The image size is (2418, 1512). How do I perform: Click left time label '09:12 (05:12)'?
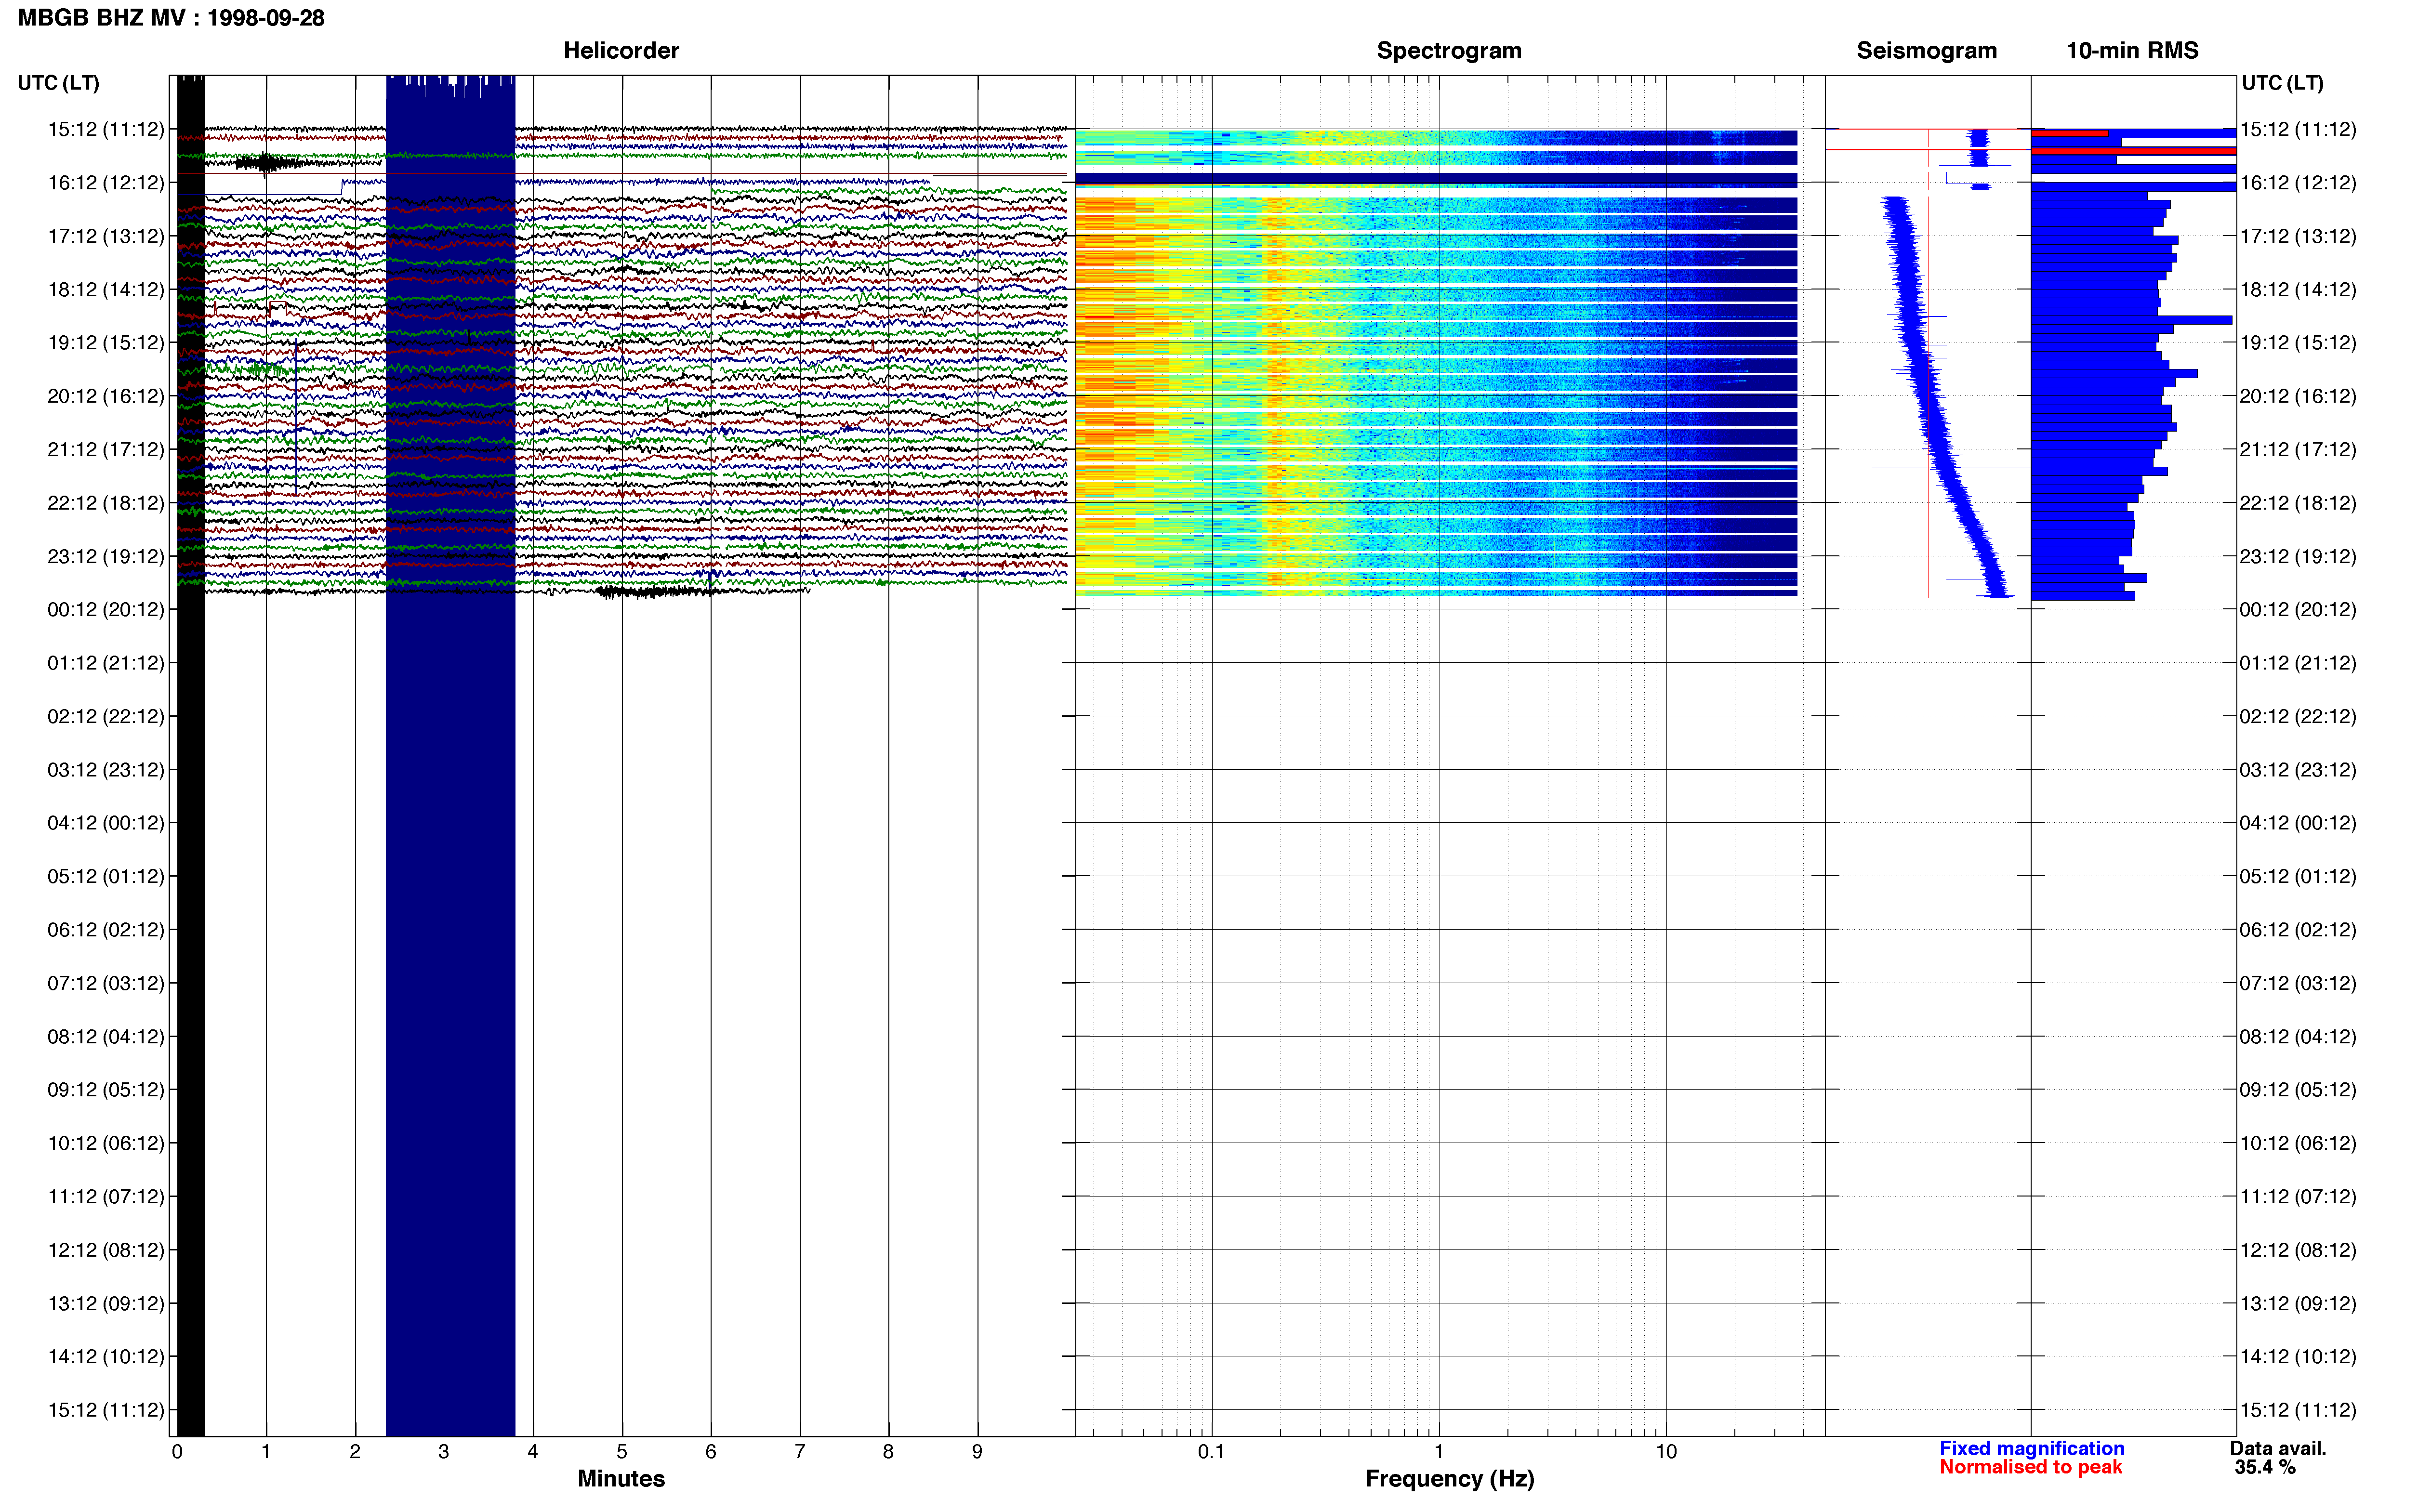pos(106,1090)
